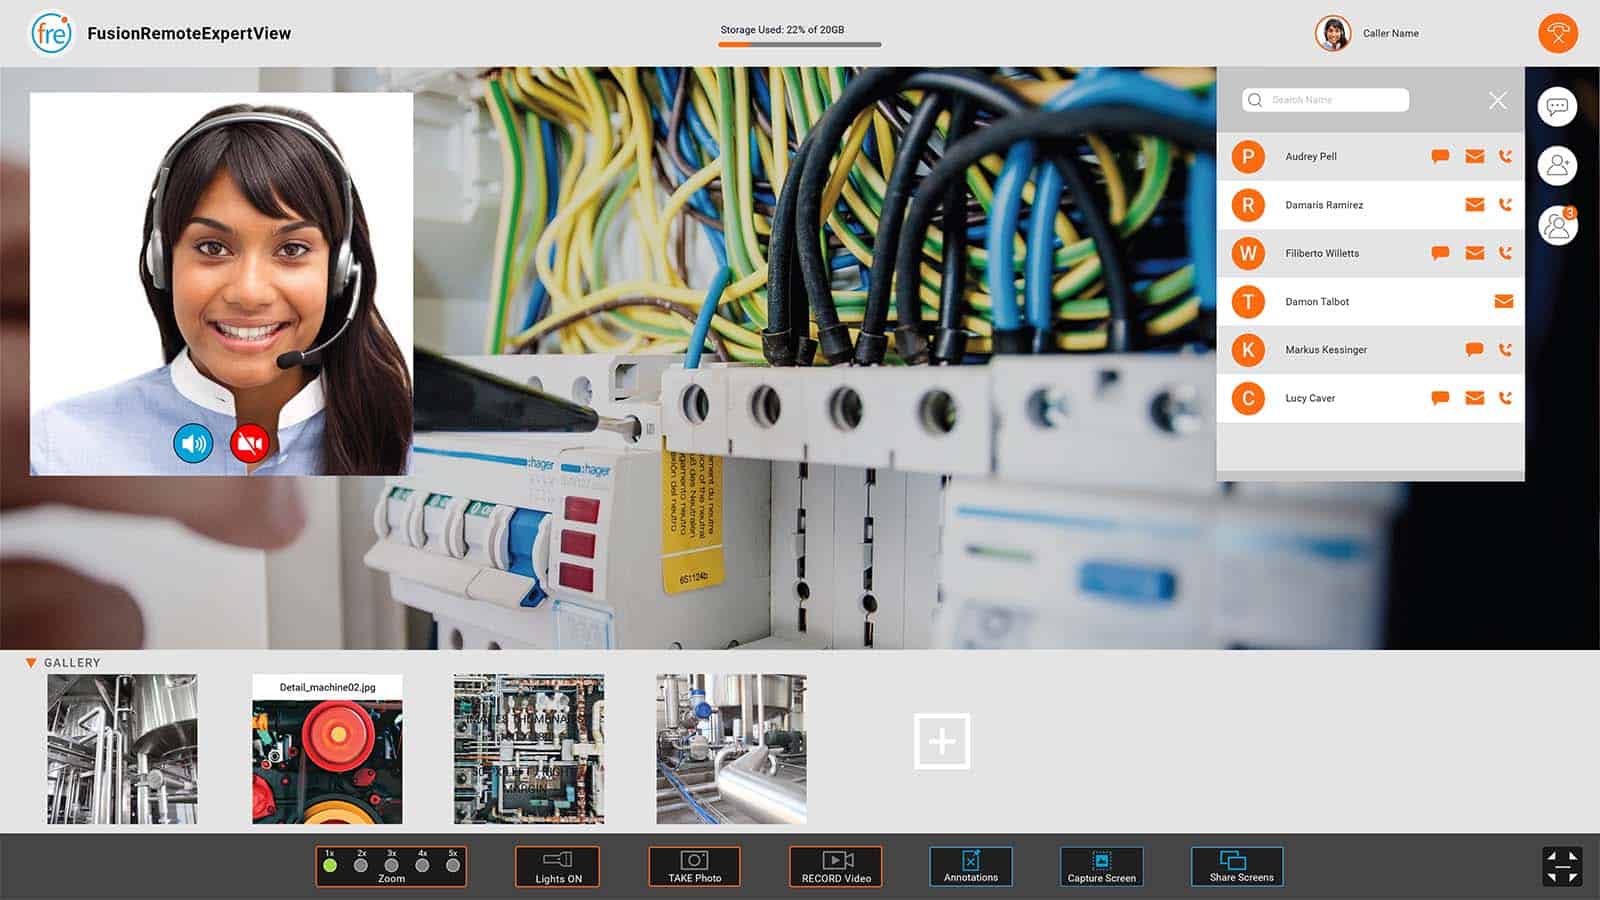The image size is (1600, 900).
Task: Open contacts list with notification badge
Action: point(1557,226)
